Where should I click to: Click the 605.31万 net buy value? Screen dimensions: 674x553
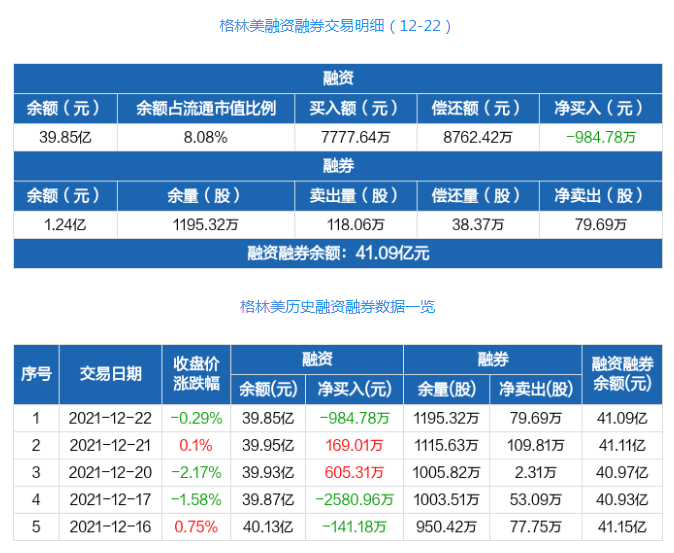[354, 473]
